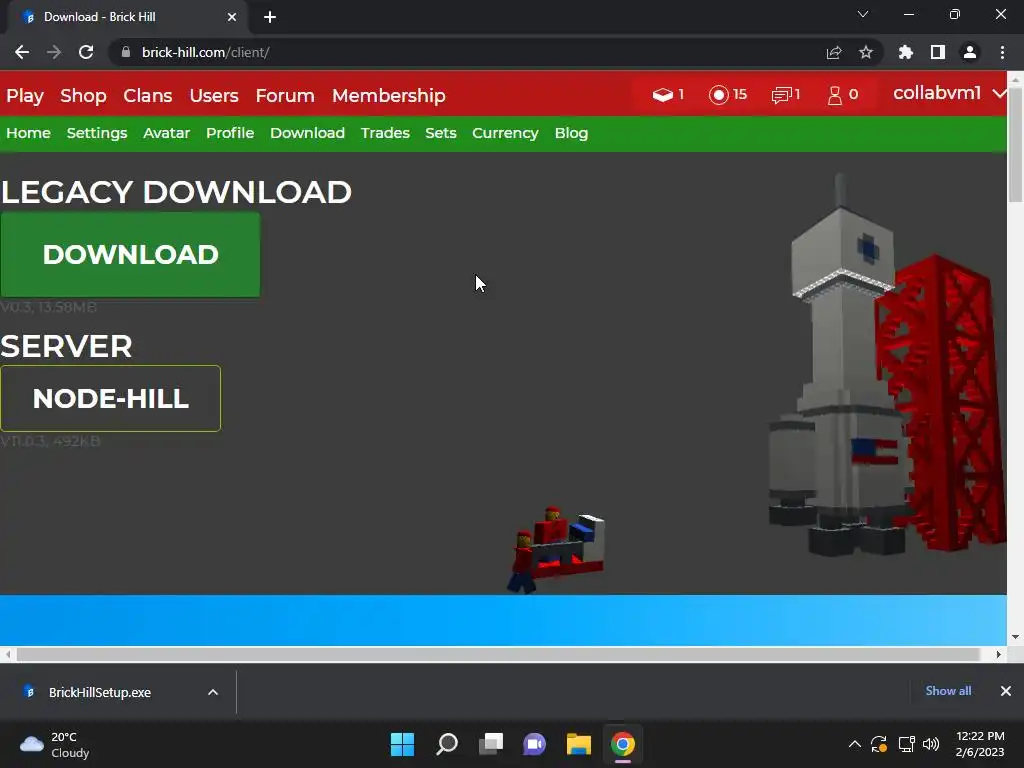Open Avatar in the green bar
The height and width of the screenshot is (768, 1024).
pyautogui.click(x=167, y=133)
